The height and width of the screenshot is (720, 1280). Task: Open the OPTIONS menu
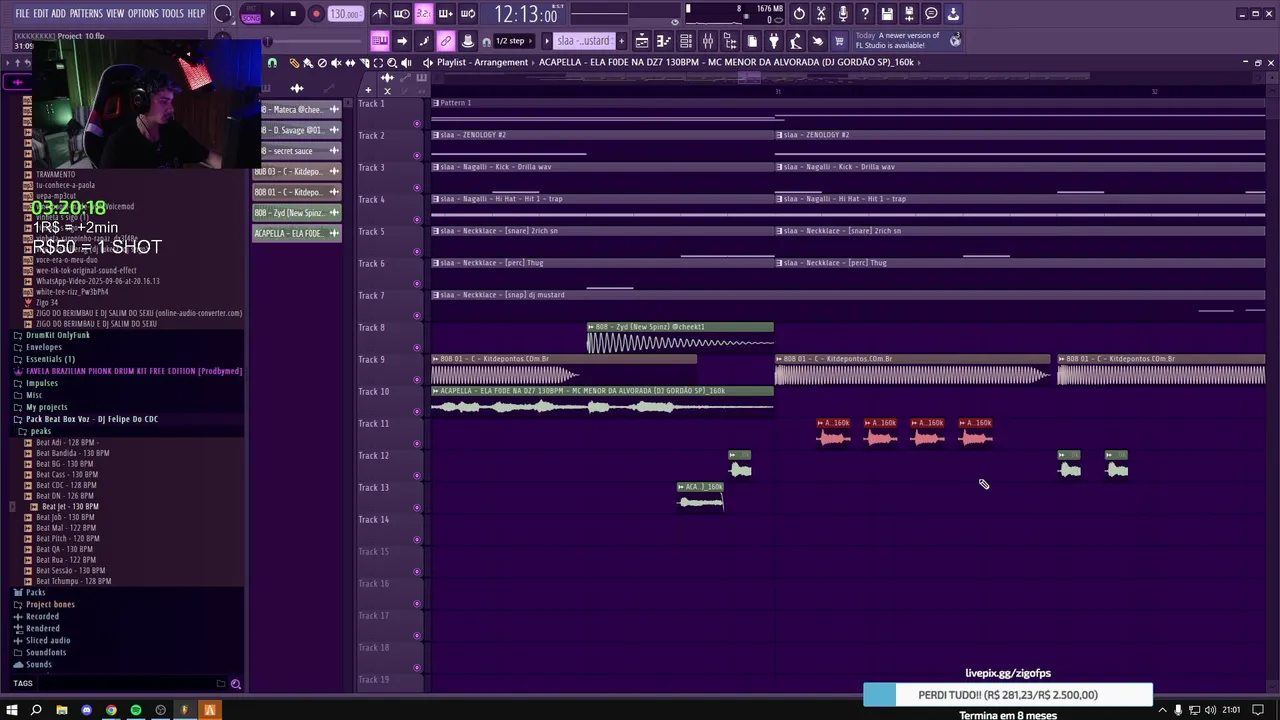coord(143,14)
